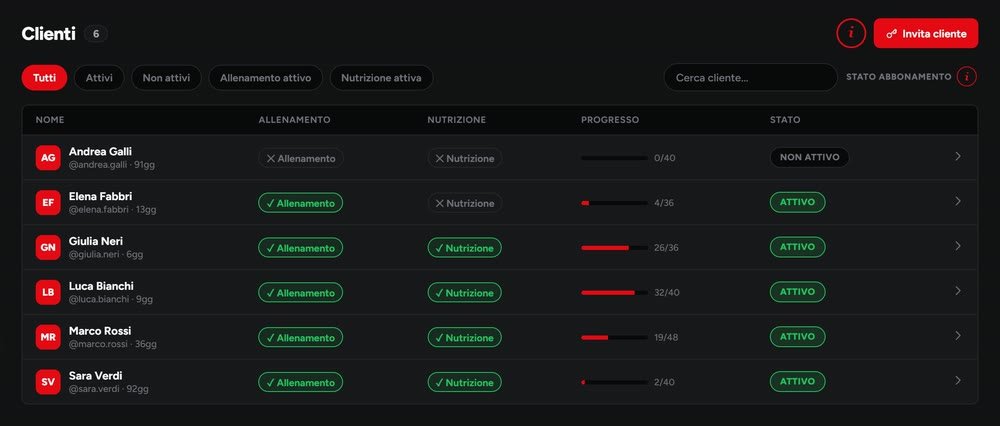The width and height of the screenshot is (1000, 426).
Task: Click the STATO ABBONAMENTO label
Action: point(899,77)
